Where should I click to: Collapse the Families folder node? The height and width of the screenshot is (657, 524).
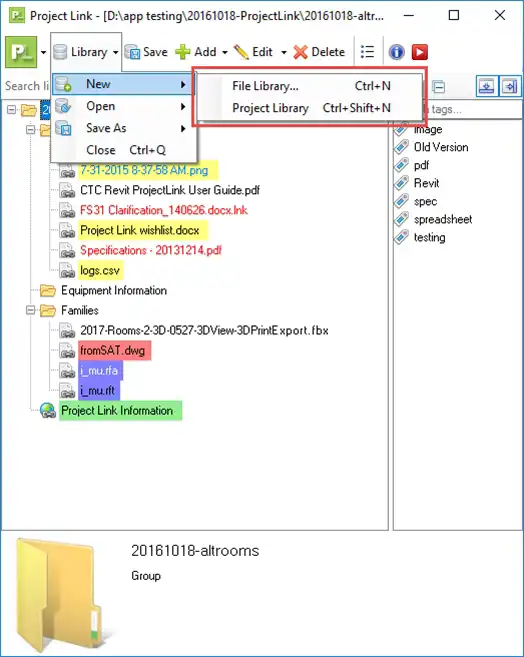(30, 310)
